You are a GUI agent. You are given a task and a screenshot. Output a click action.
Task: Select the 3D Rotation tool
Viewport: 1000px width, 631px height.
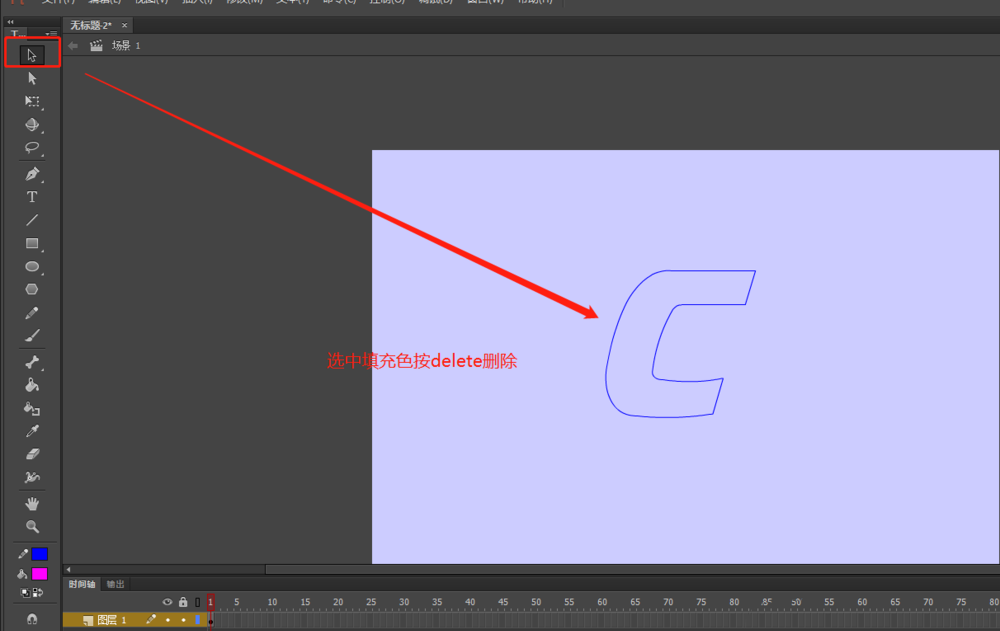(x=32, y=124)
